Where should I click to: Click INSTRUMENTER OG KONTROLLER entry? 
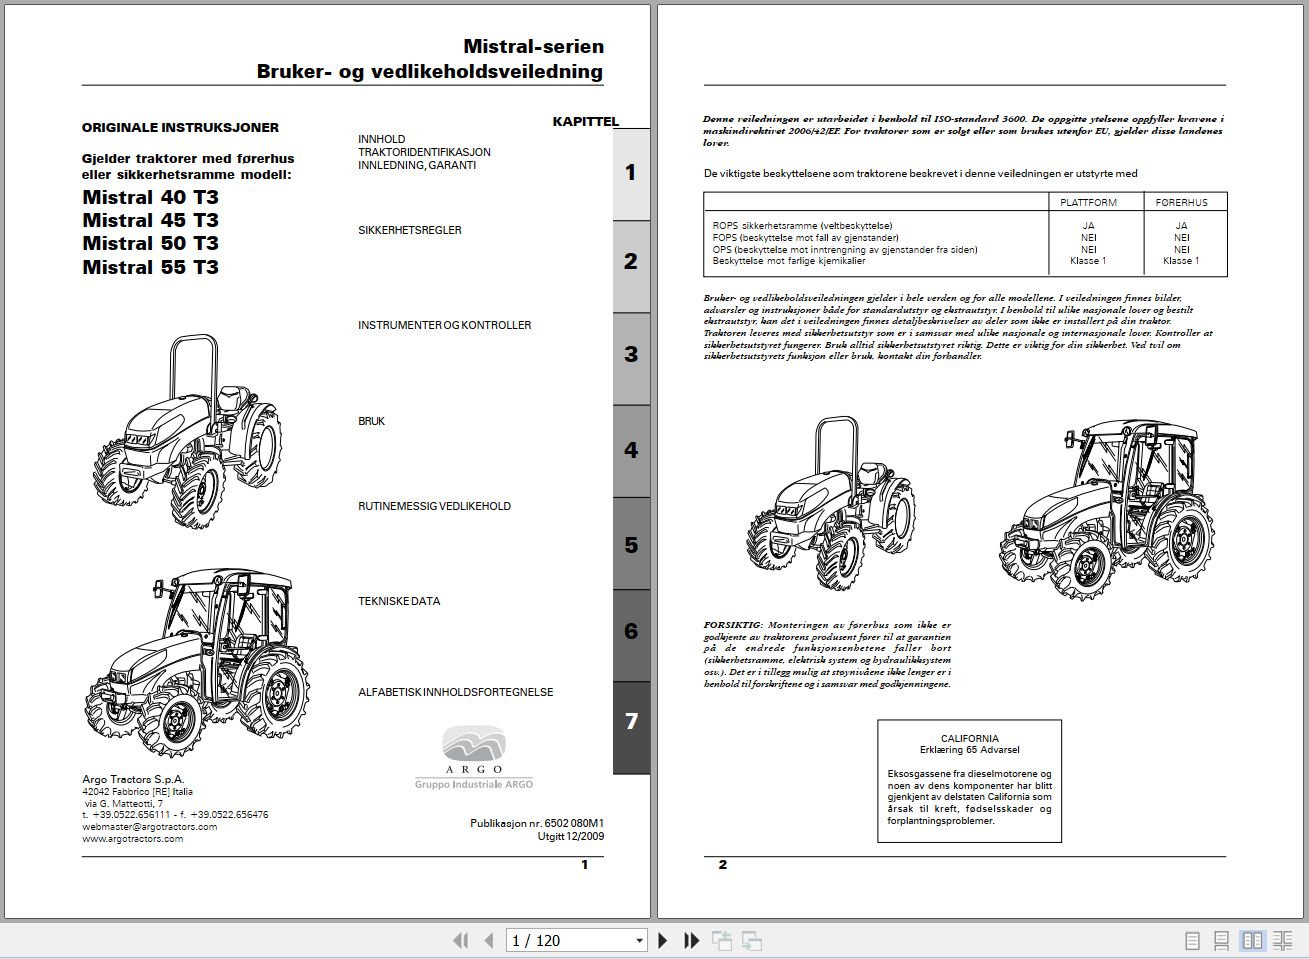(x=445, y=325)
